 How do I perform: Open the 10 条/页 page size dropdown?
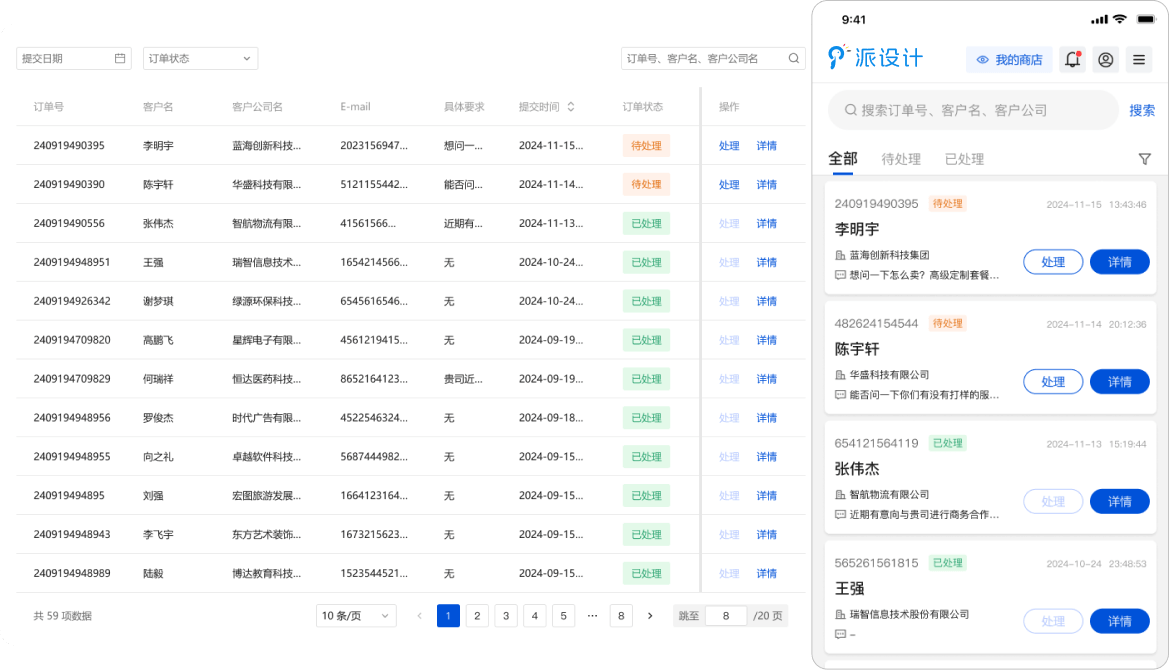[356, 616]
